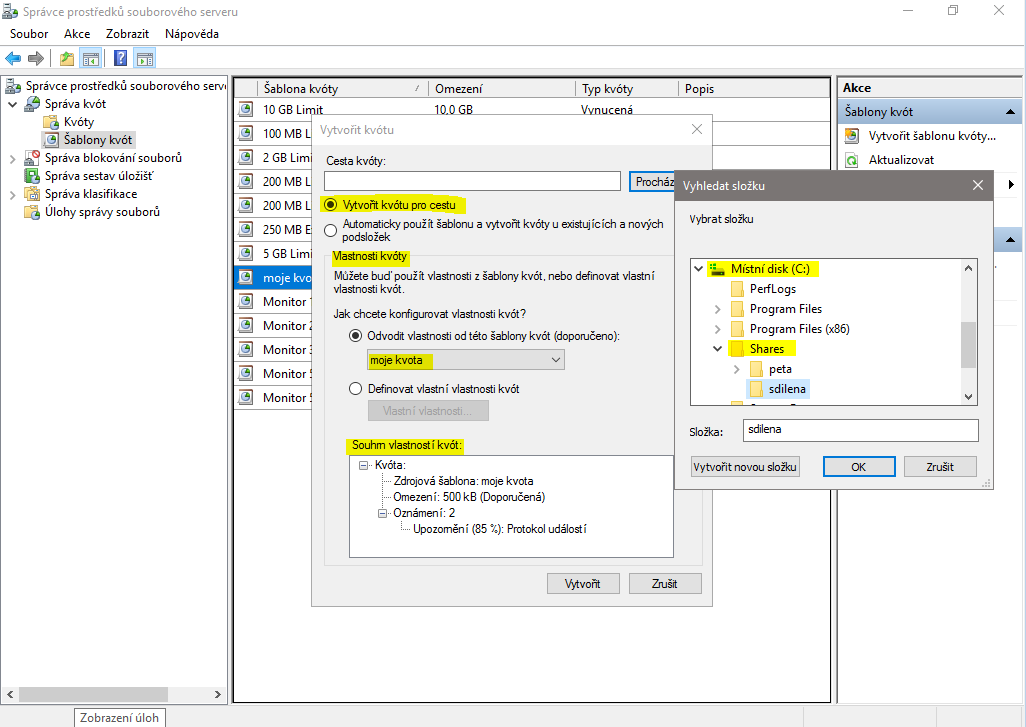This screenshot has height=727, width=1026.
Task: Open the Akce menu
Action: pos(77,34)
